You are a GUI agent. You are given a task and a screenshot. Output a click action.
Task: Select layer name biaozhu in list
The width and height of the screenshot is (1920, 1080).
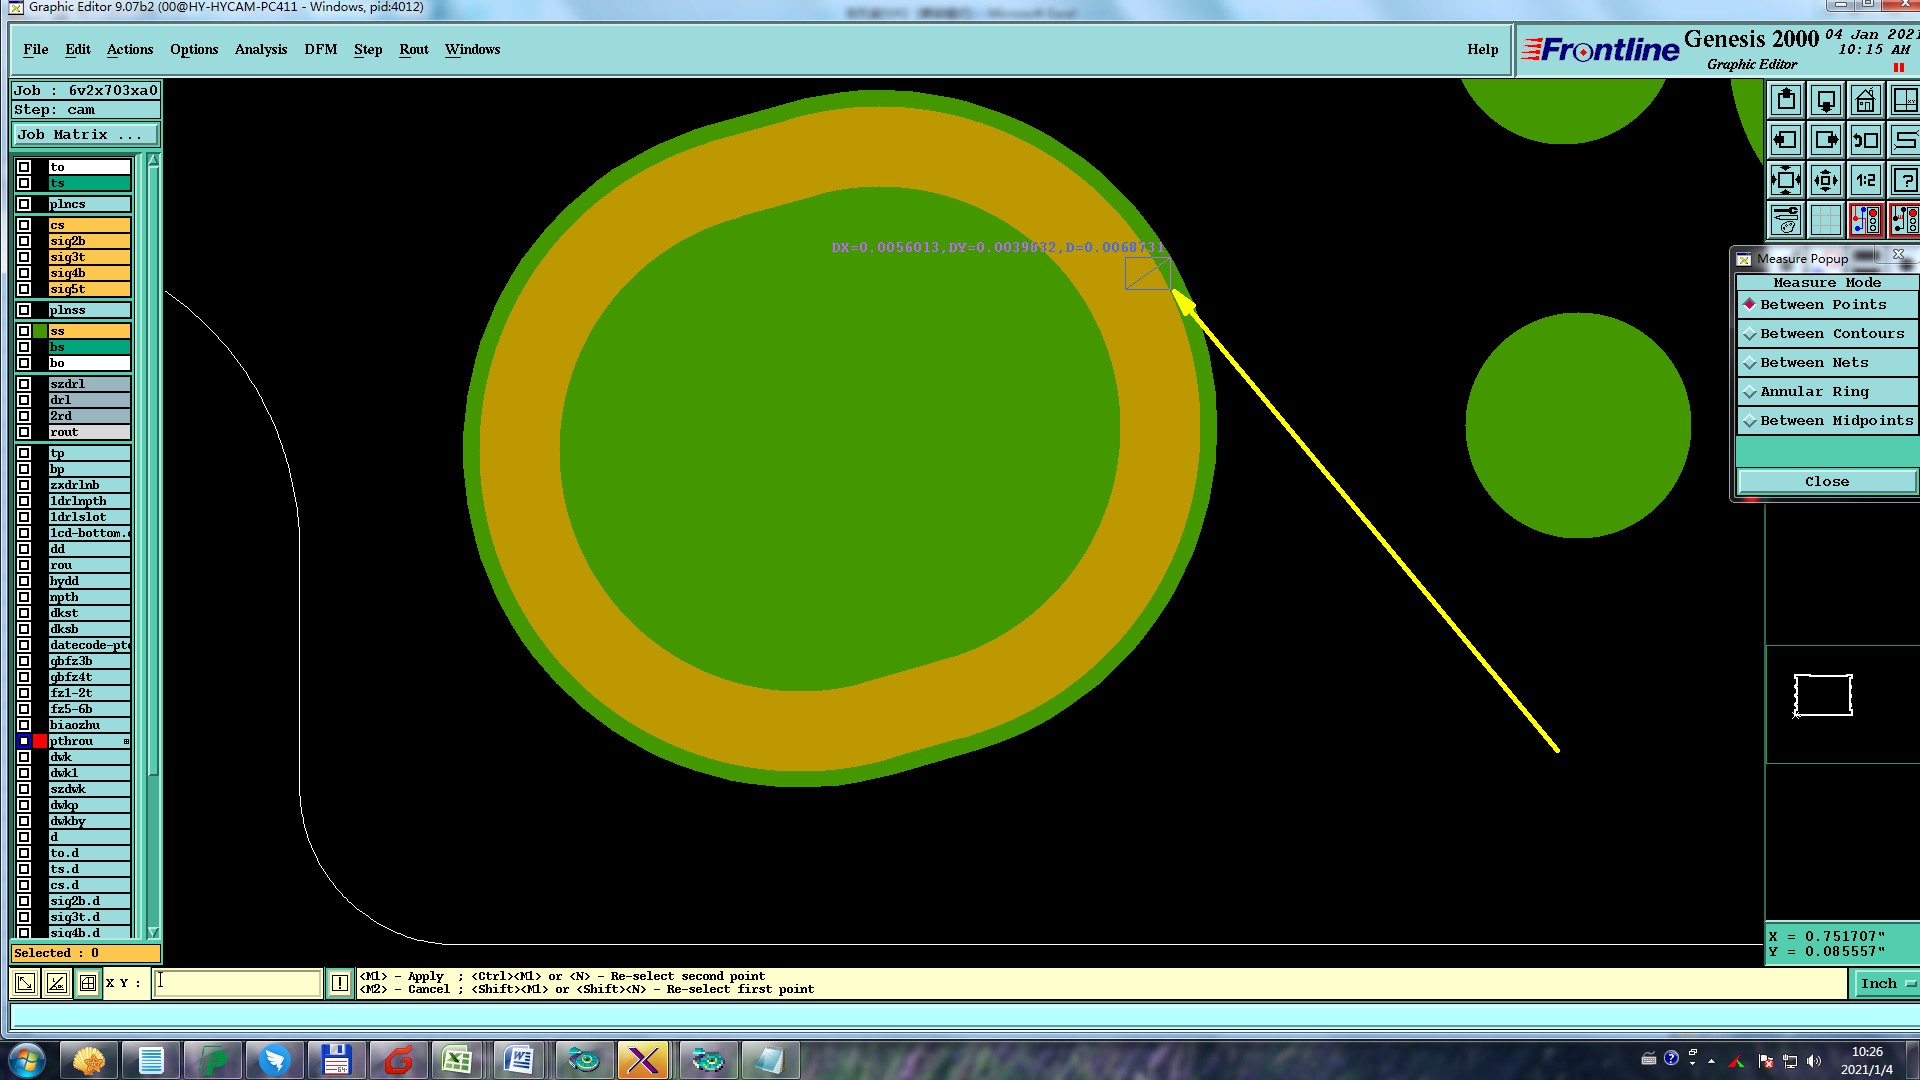click(89, 725)
